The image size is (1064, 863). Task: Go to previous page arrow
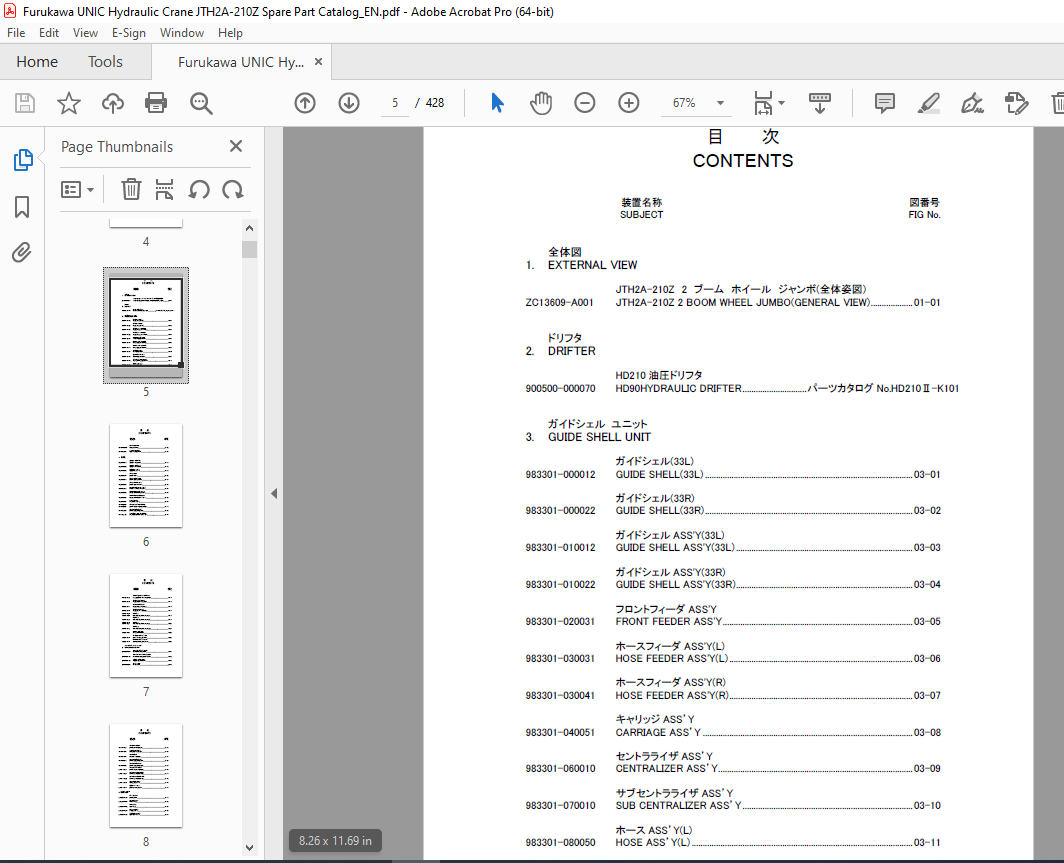pyautogui.click(x=305, y=103)
